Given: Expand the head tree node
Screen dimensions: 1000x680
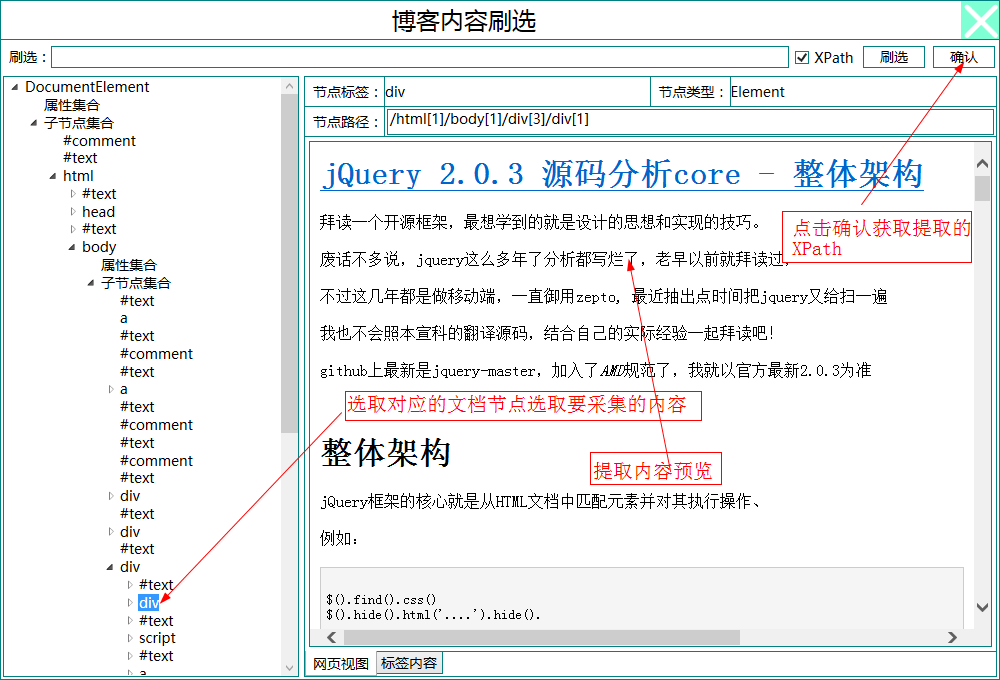Looking at the screenshot, I should click(x=73, y=212).
